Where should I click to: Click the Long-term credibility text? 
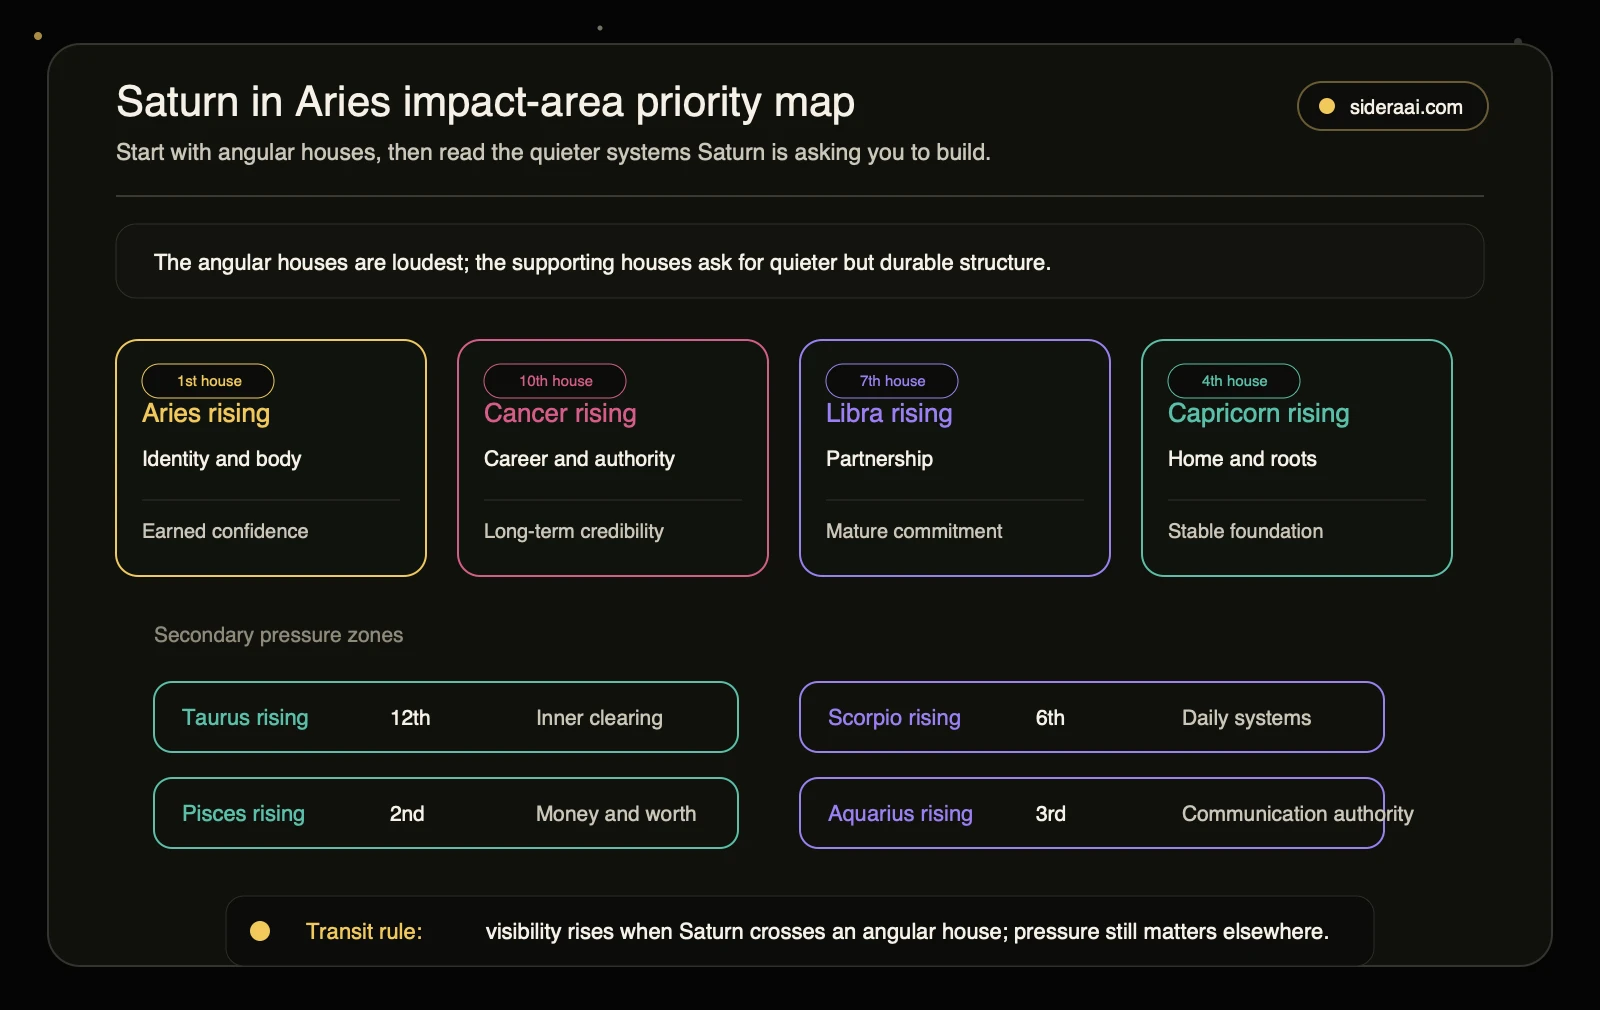coord(574,531)
